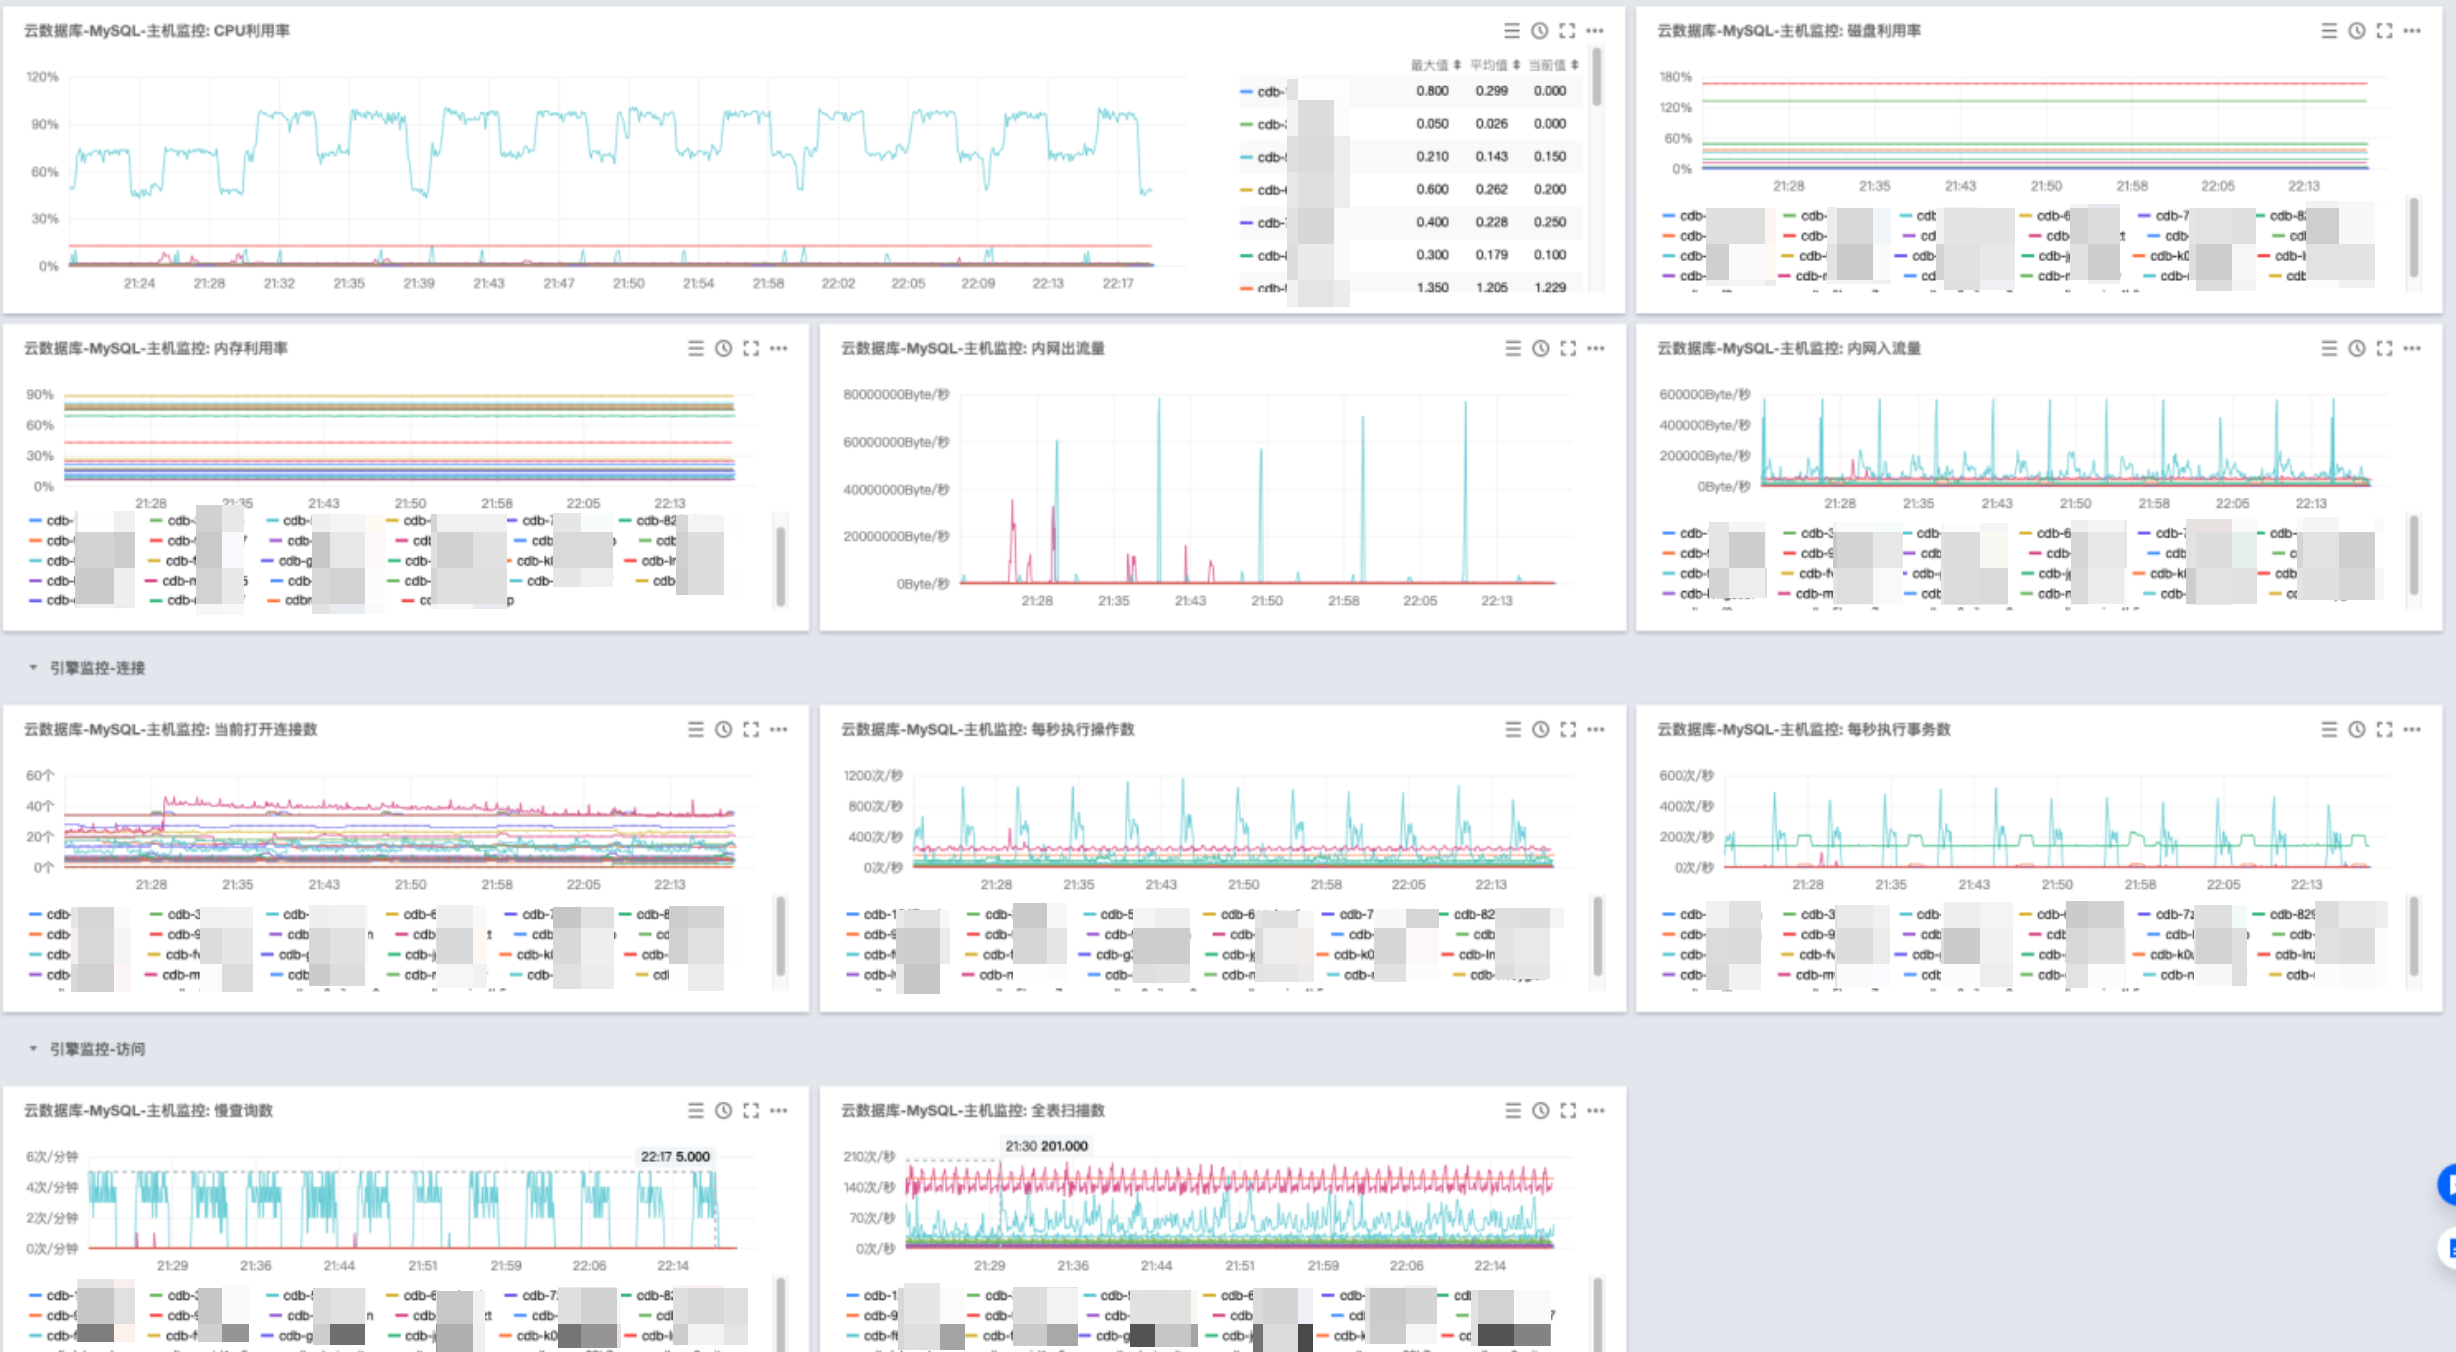Sort CPU legend by 最大值 column
The width and height of the screenshot is (2456, 1352).
tap(1436, 65)
